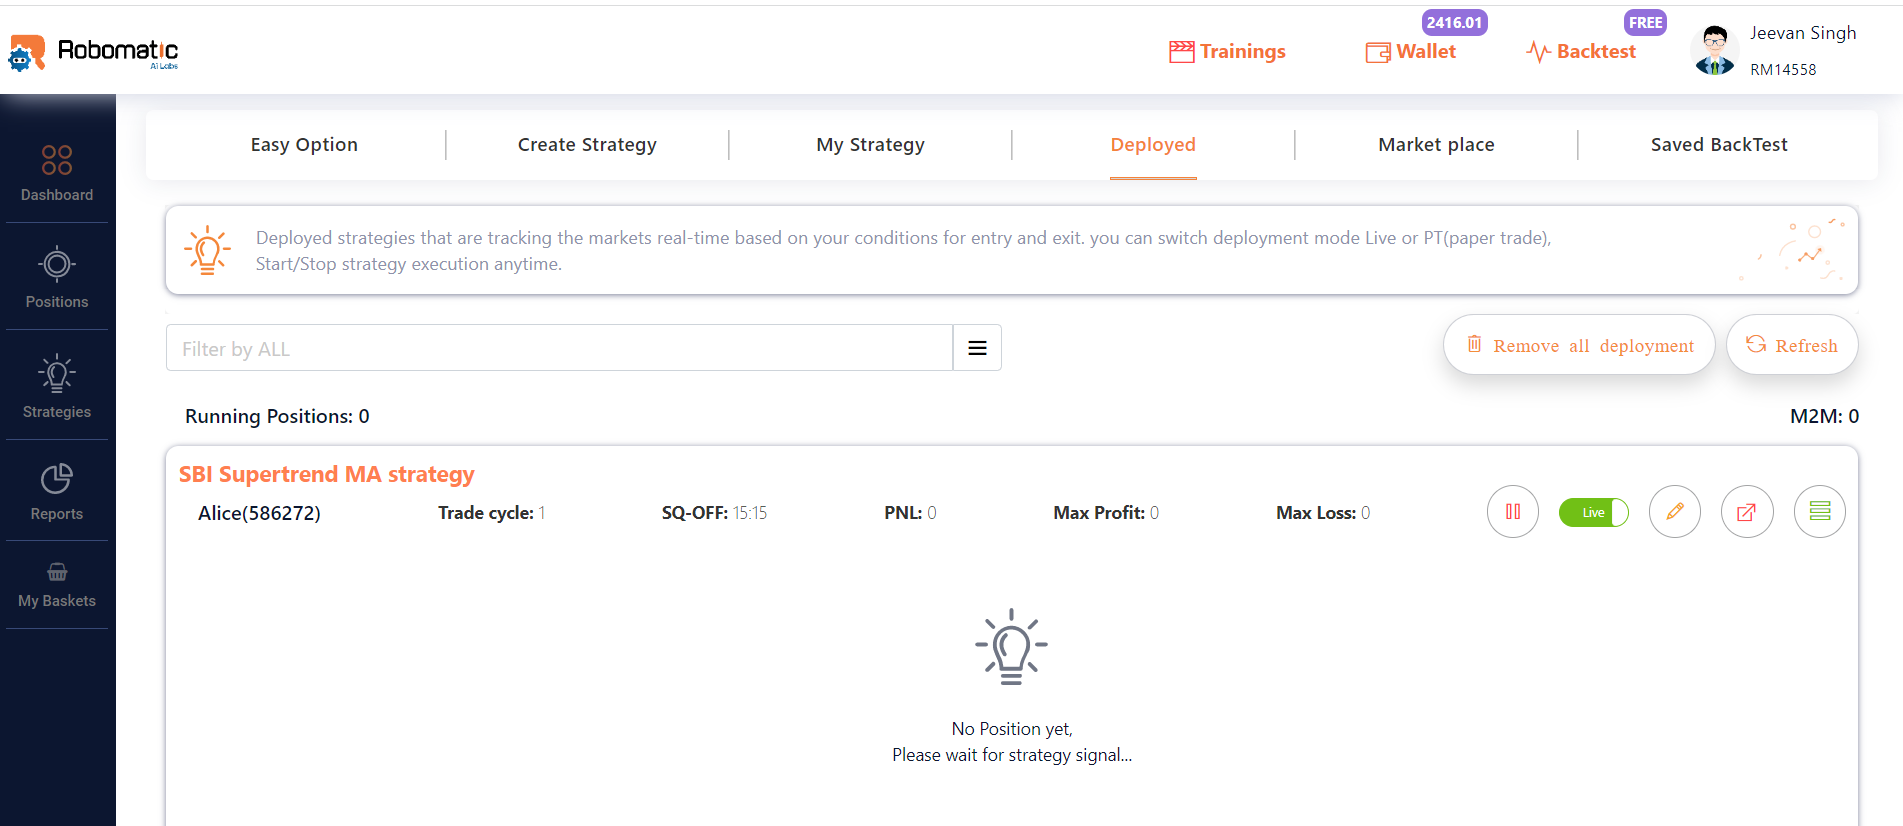Click the Robomatic logo

(x=93, y=52)
